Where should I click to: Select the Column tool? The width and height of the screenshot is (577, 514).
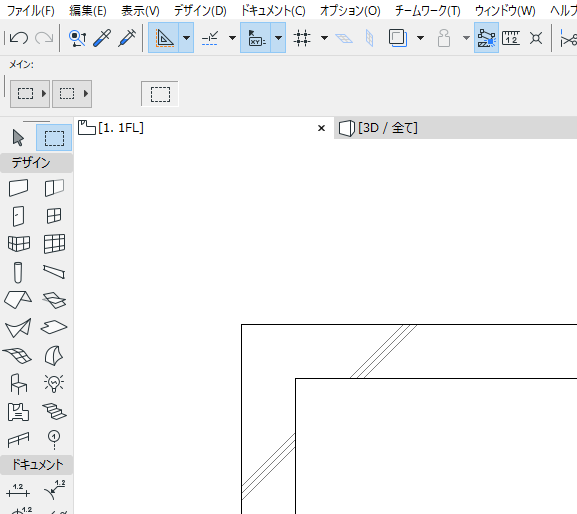tap(18, 273)
